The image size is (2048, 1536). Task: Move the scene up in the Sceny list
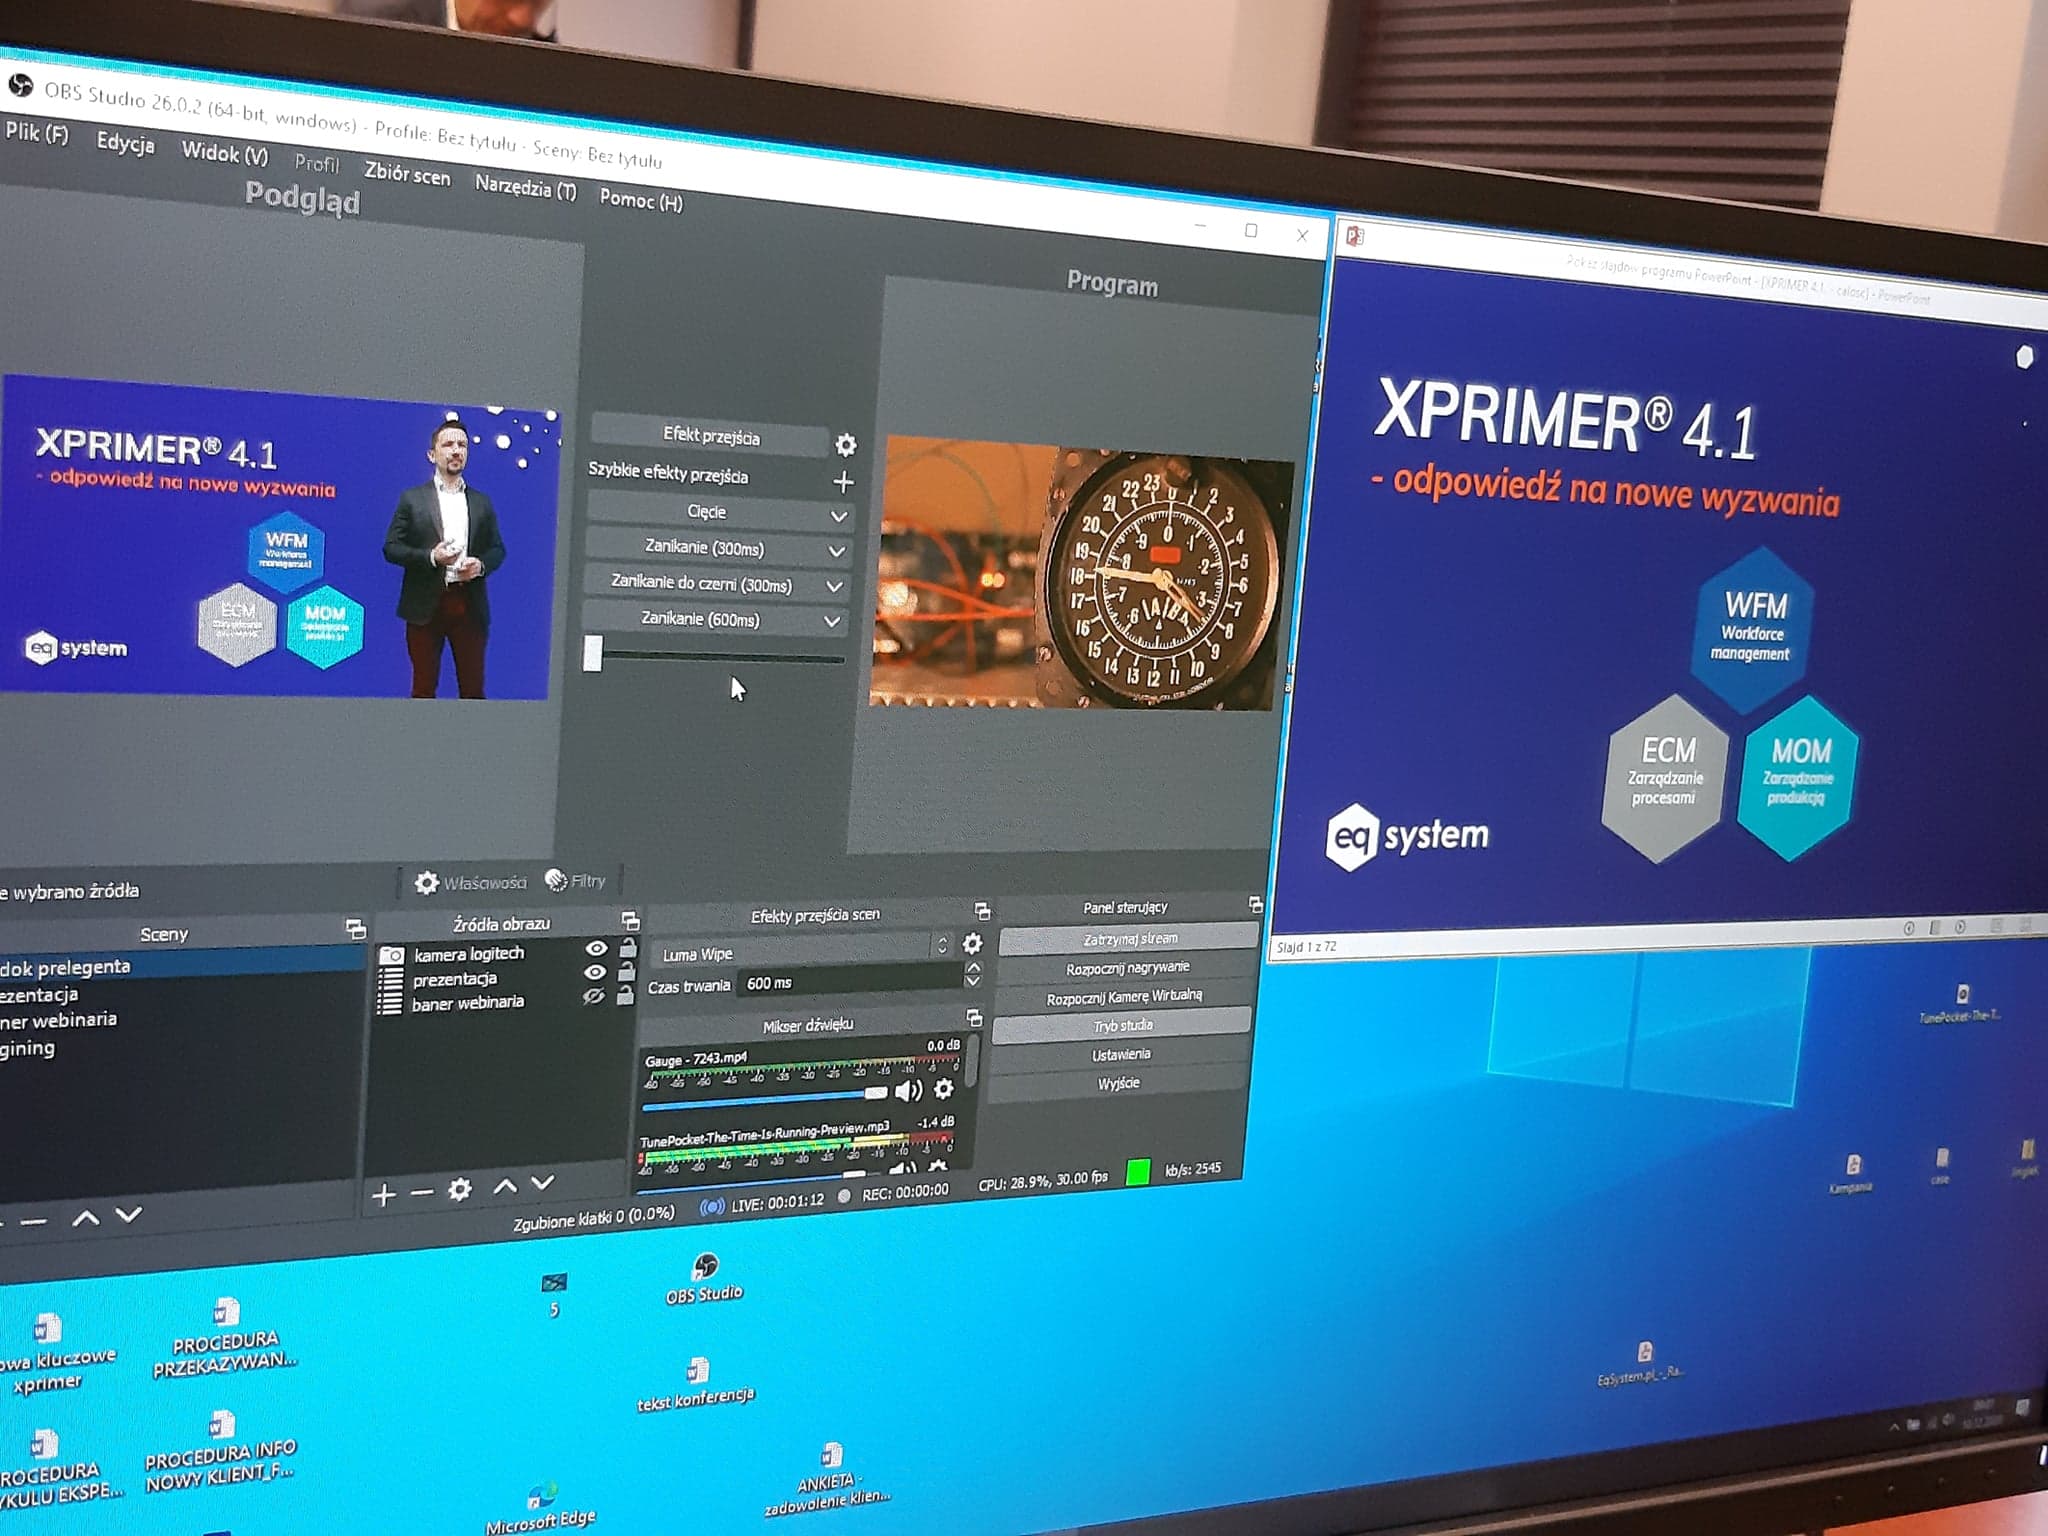(86, 1218)
